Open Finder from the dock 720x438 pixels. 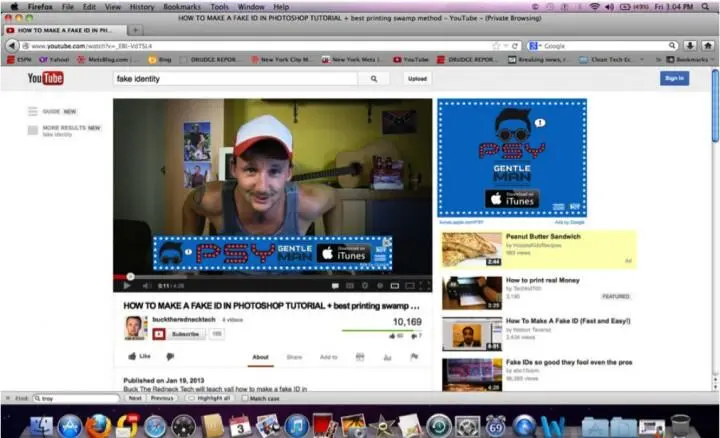pyautogui.click(x=41, y=427)
